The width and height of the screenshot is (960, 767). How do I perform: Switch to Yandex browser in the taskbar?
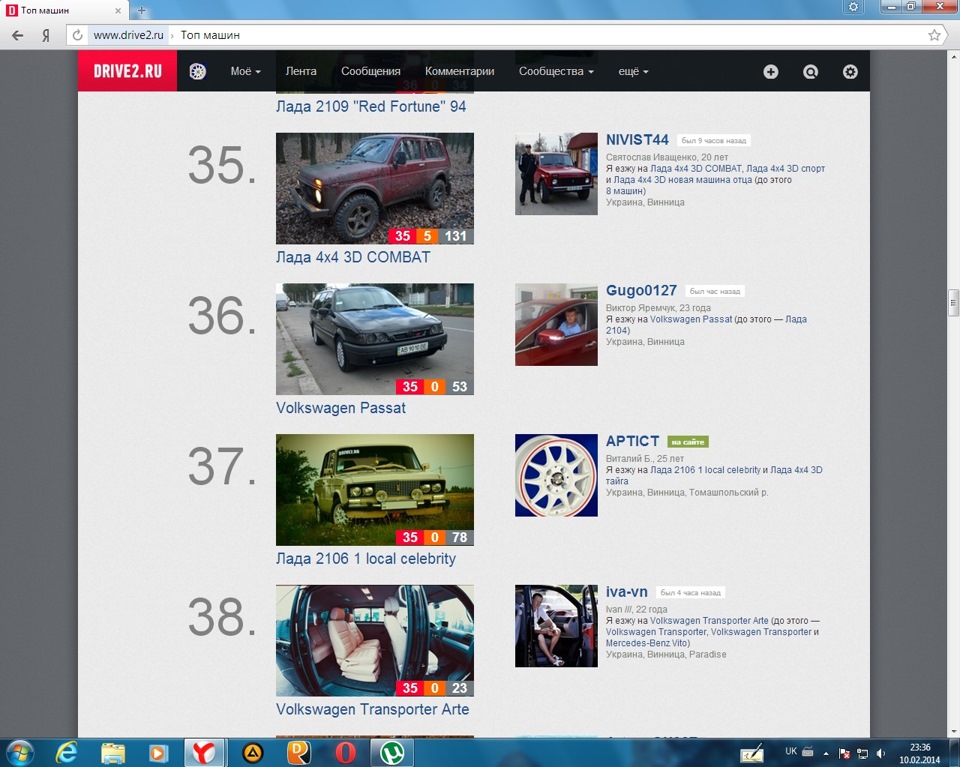[x=204, y=753]
